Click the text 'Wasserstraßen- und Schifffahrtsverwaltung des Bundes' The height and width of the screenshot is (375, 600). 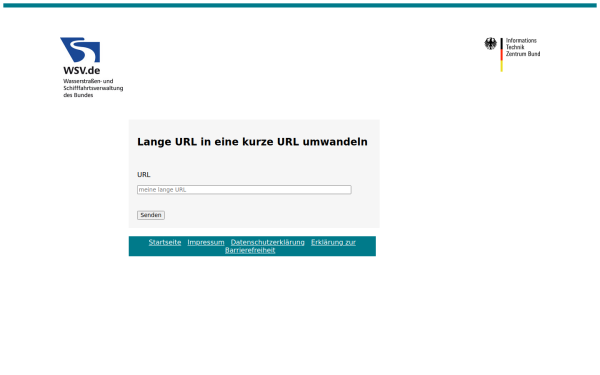pos(93,88)
